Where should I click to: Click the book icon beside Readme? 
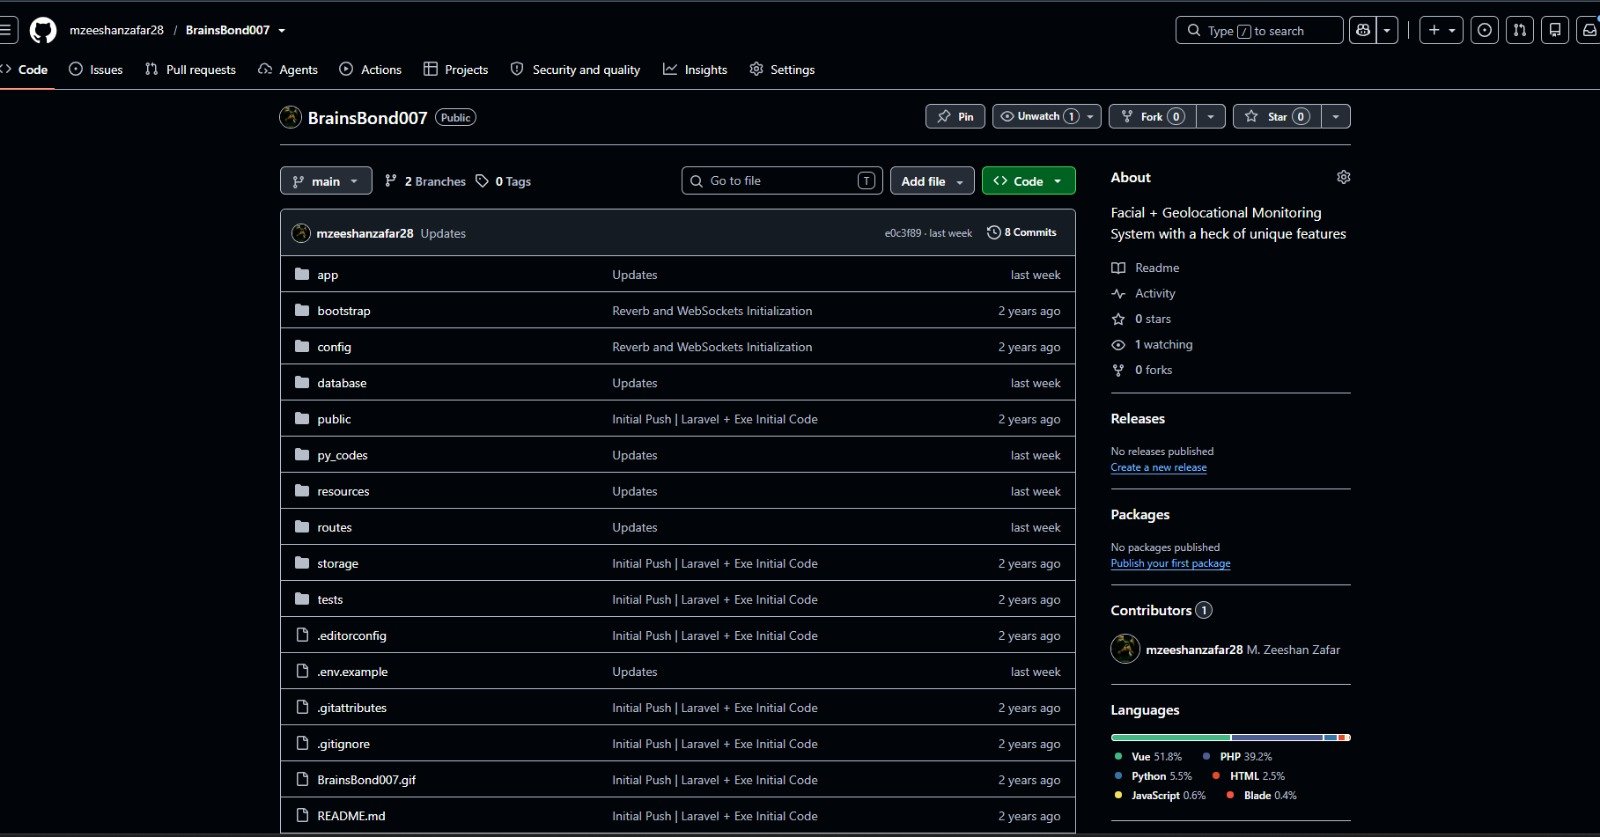point(1118,268)
